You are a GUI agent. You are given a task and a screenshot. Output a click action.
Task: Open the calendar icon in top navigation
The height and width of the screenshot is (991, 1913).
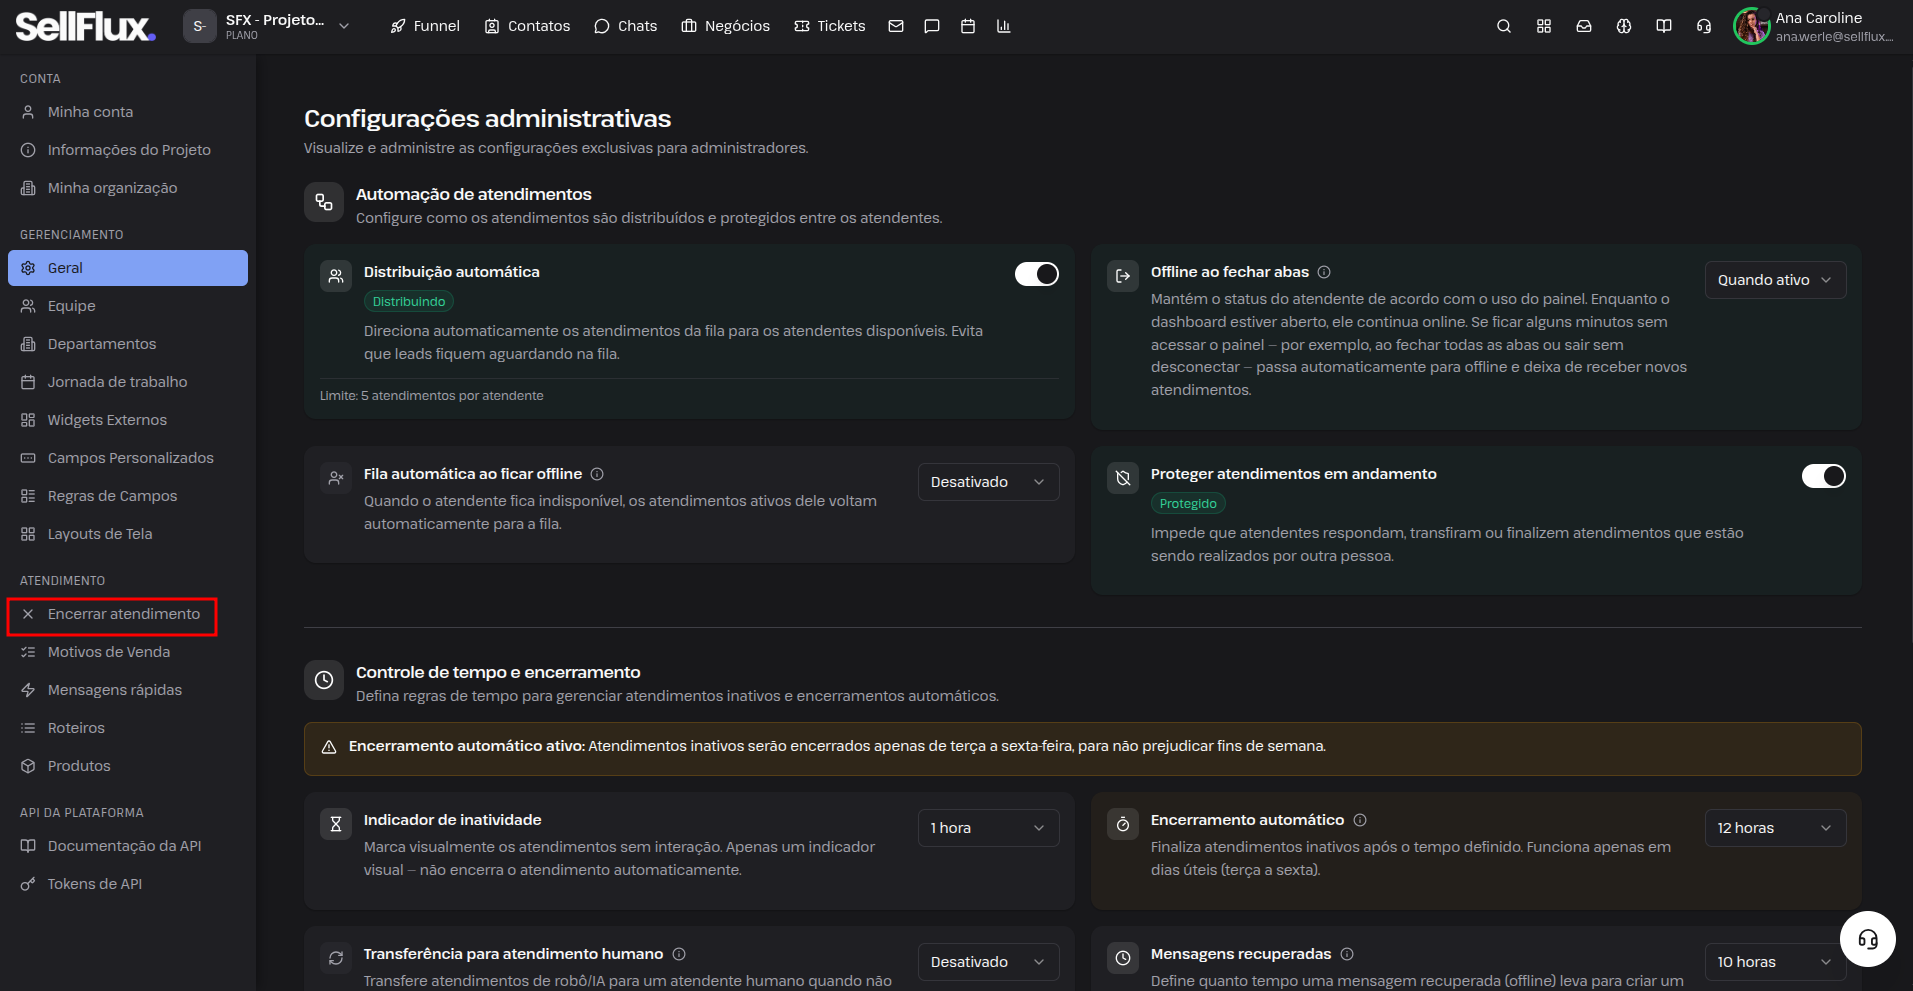point(968,26)
